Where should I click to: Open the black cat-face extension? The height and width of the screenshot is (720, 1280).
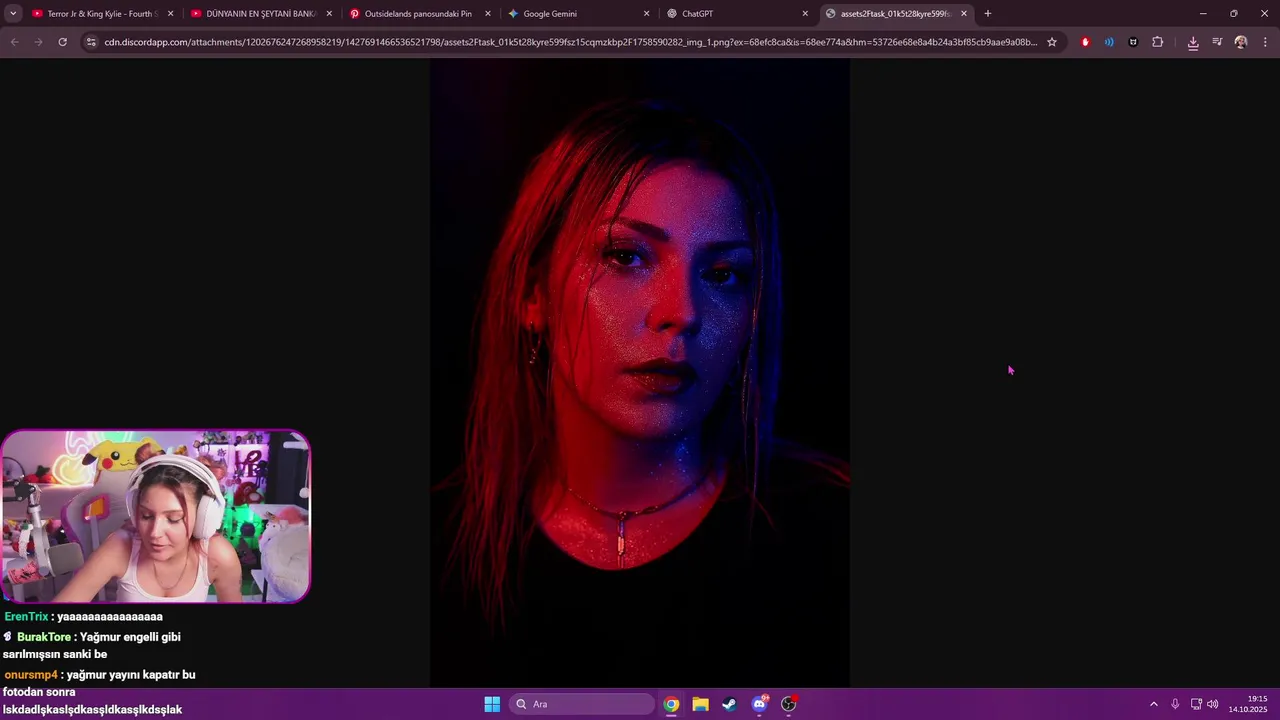click(x=1133, y=42)
